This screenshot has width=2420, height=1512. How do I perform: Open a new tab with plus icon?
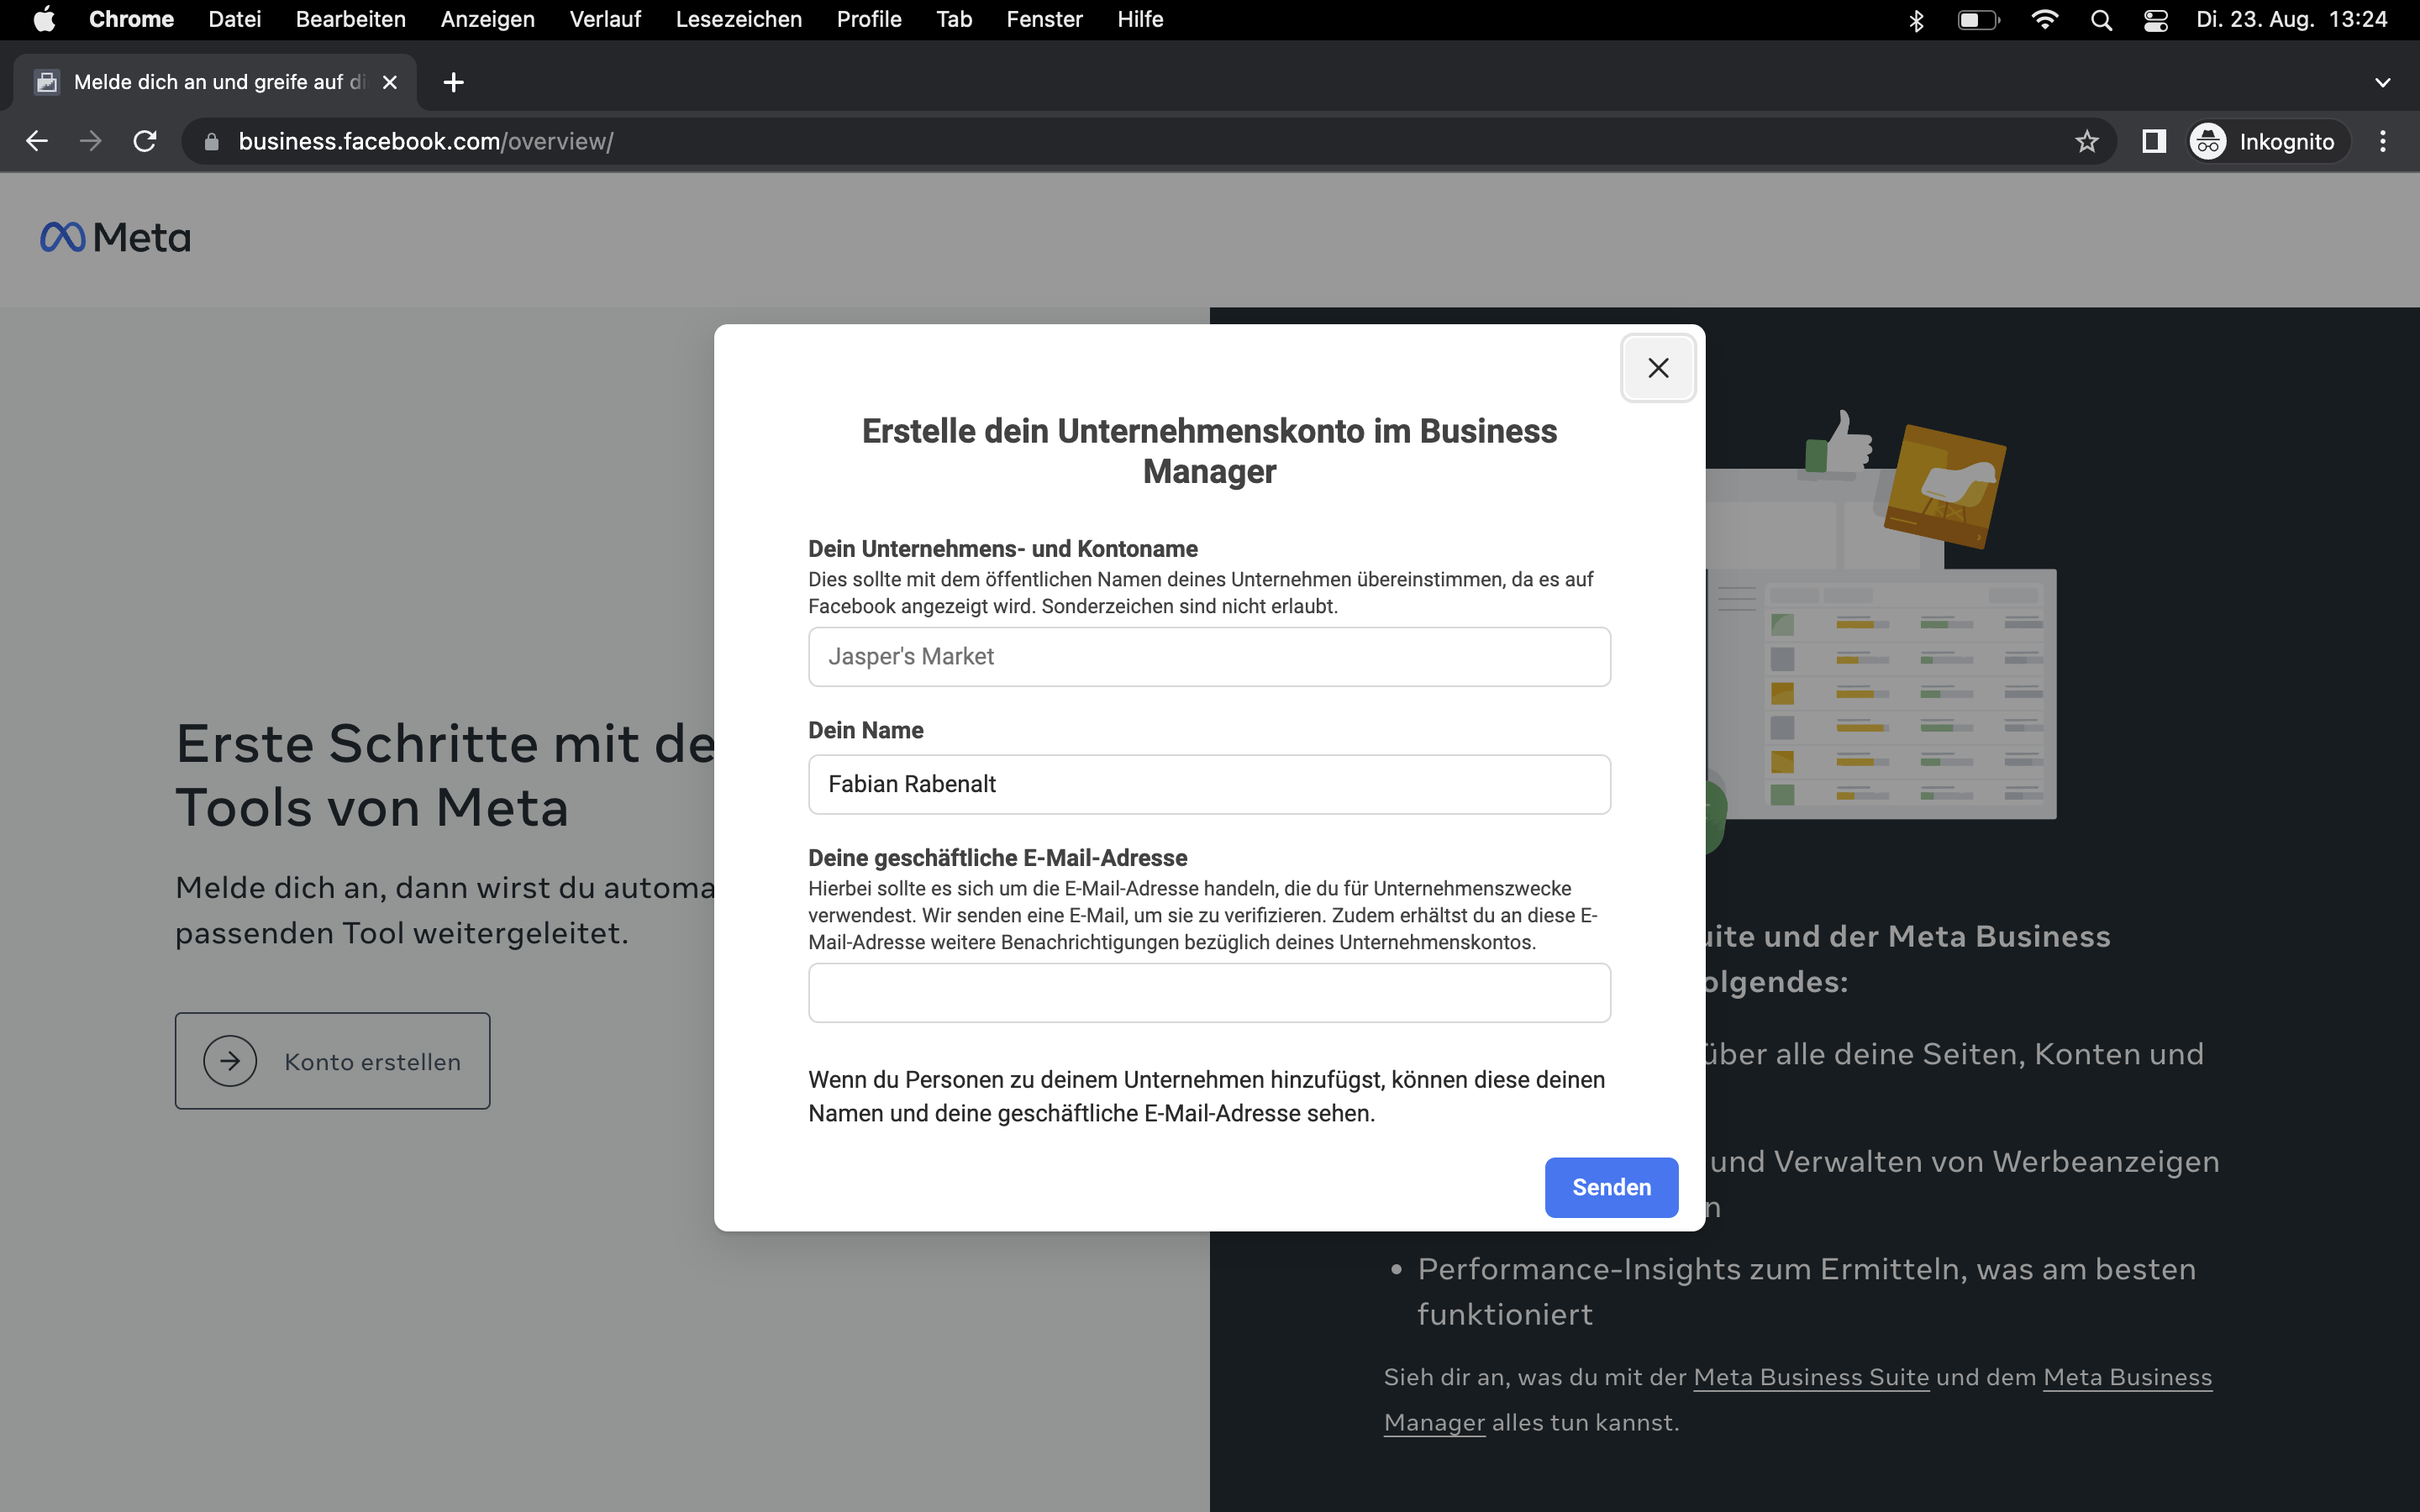point(453,82)
